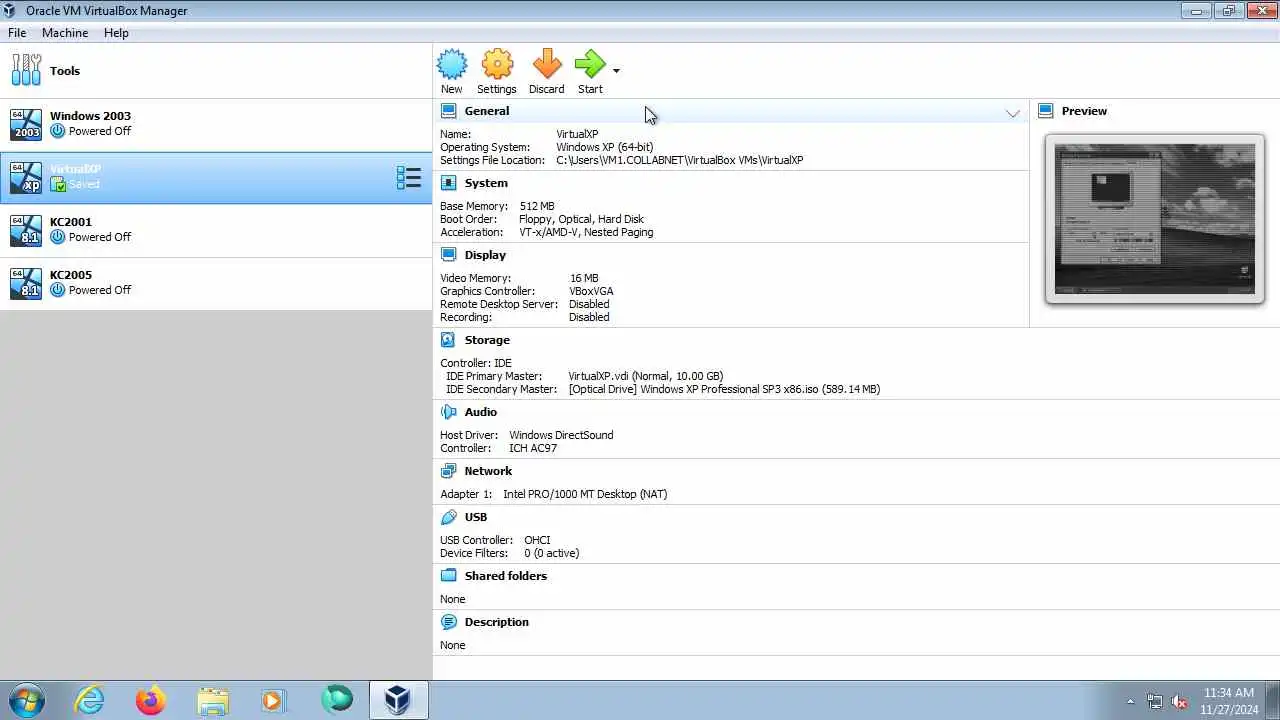Click the Discard saved state icon
This screenshot has height=720, width=1280.
tap(546, 64)
